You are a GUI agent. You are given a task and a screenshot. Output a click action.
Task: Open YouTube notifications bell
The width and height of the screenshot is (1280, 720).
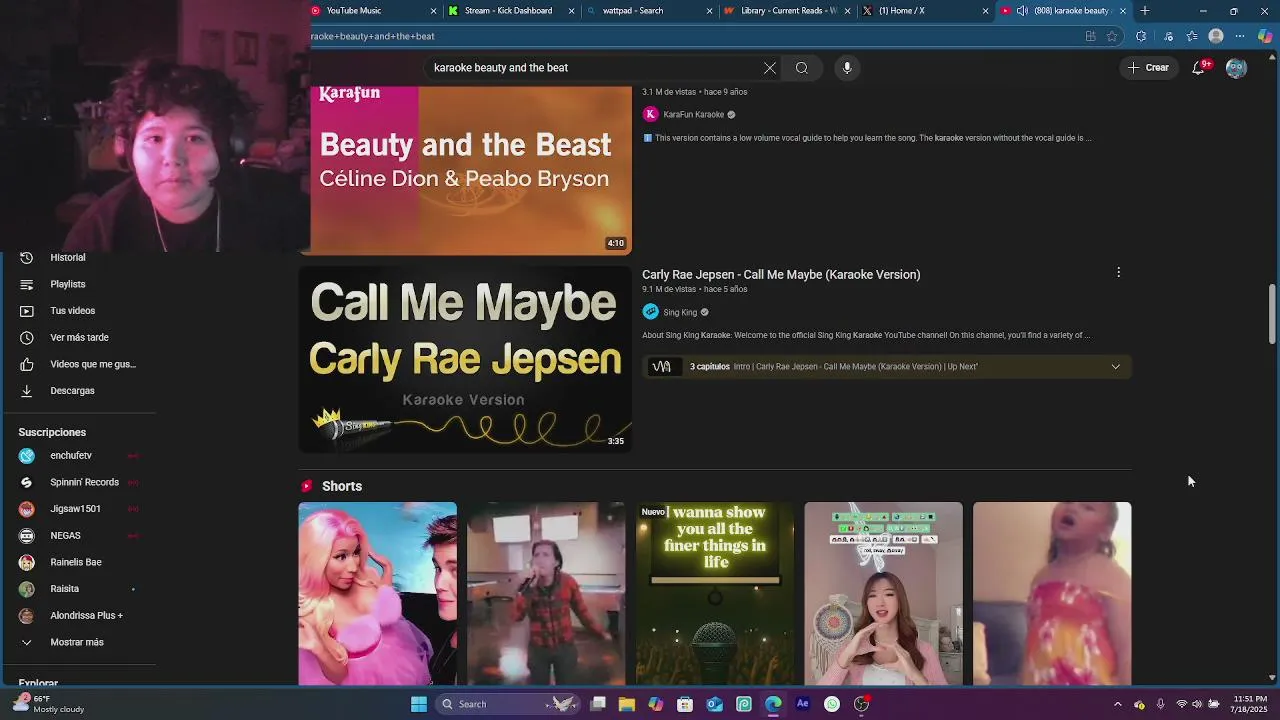1198,68
